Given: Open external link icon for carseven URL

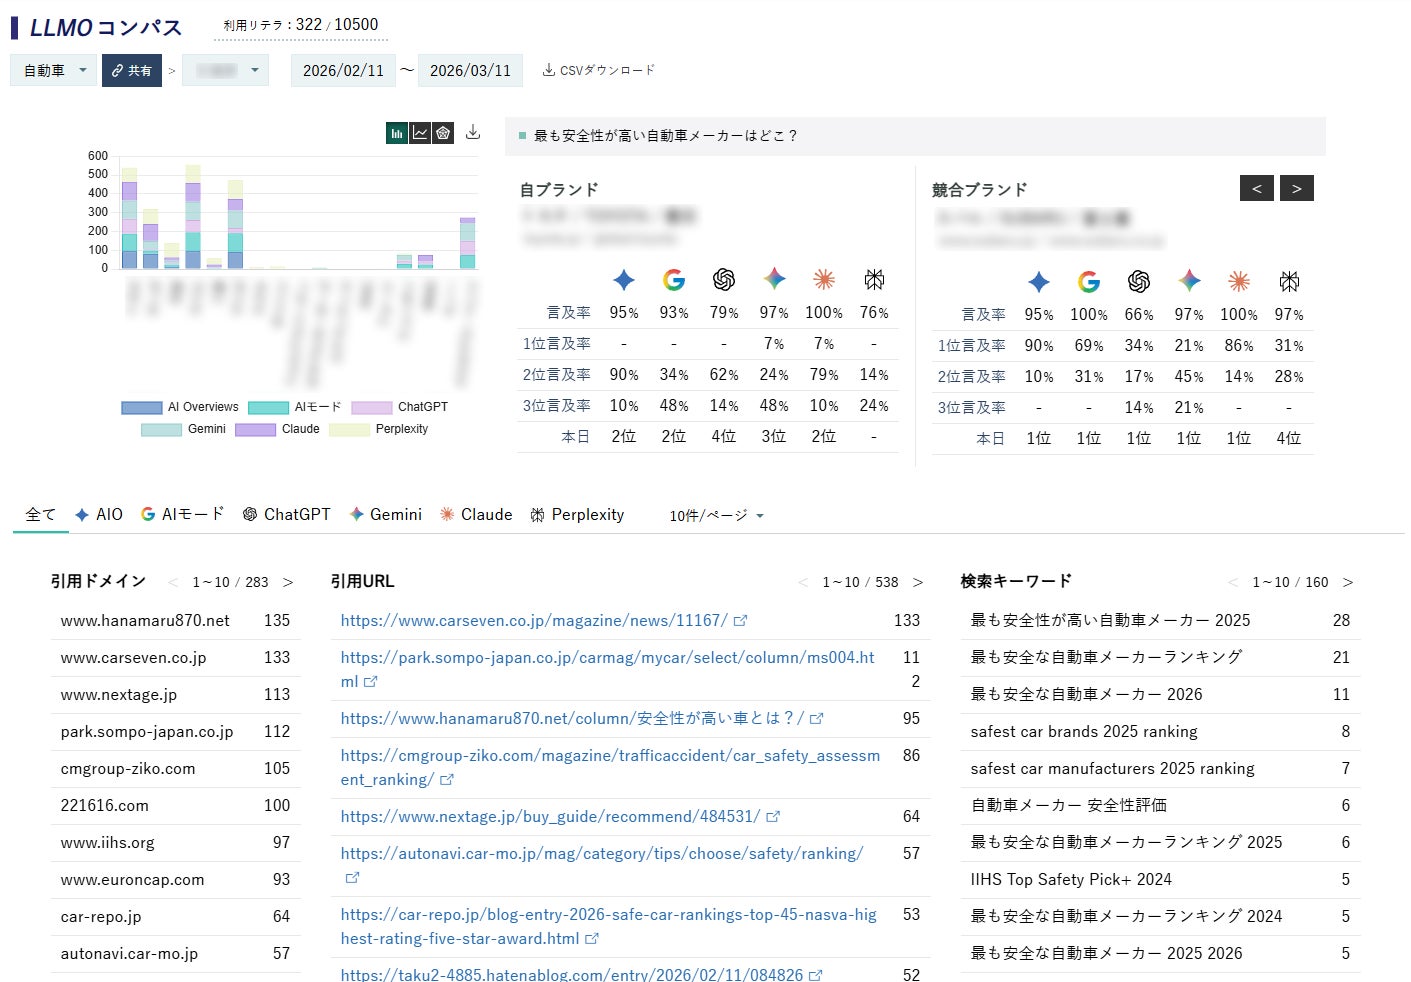Looking at the screenshot, I should pyautogui.click(x=740, y=621).
